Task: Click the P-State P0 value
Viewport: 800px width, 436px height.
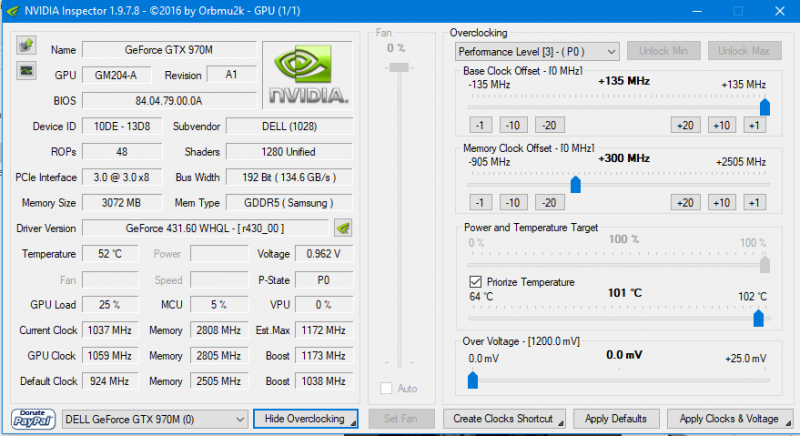Action: [x=323, y=280]
